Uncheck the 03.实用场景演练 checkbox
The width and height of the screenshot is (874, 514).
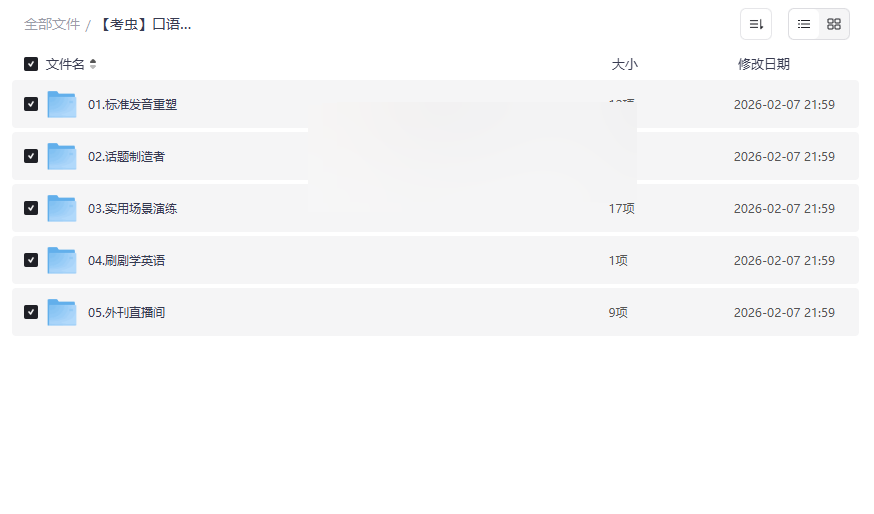pos(31,208)
